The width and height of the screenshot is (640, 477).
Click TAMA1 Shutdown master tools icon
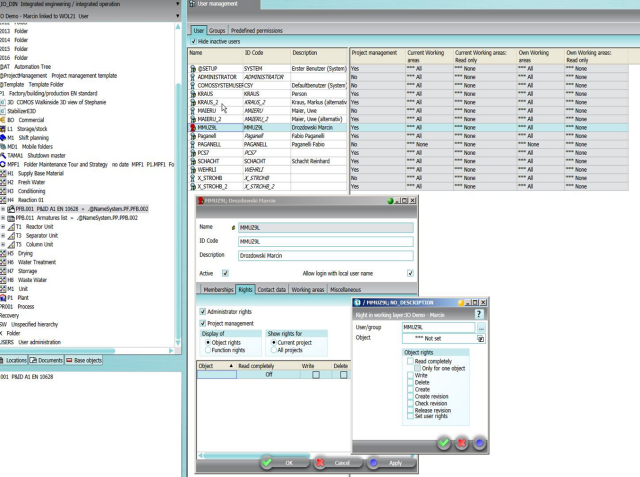pos(2,155)
